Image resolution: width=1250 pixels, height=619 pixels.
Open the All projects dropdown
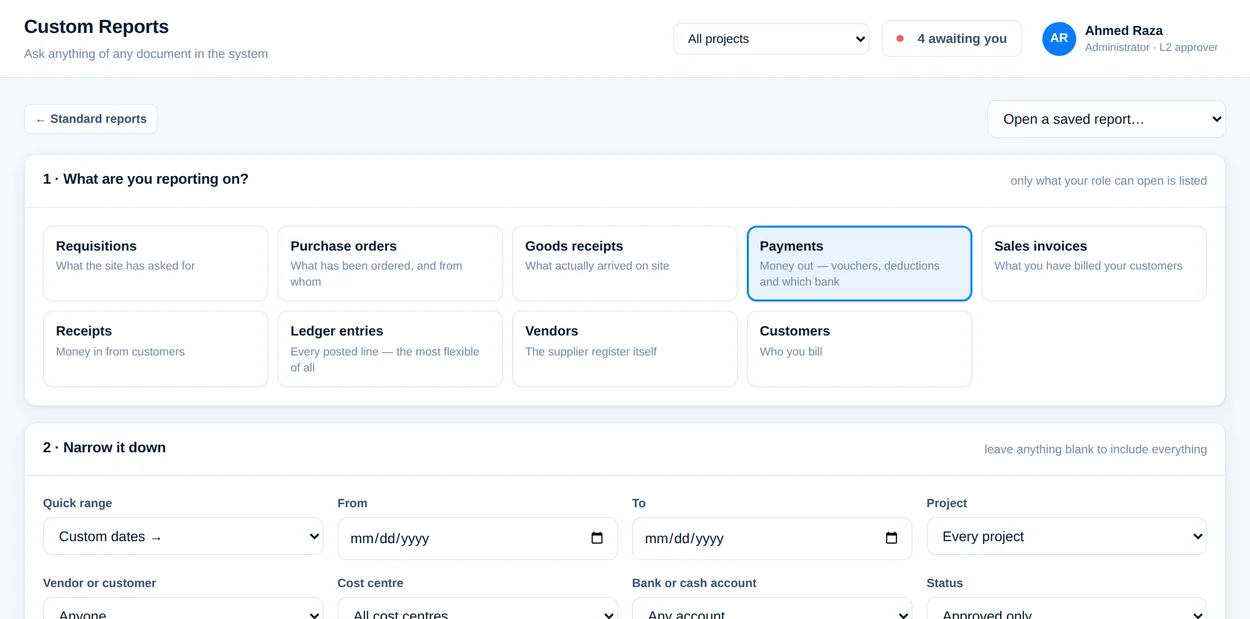[x=771, y=39]
